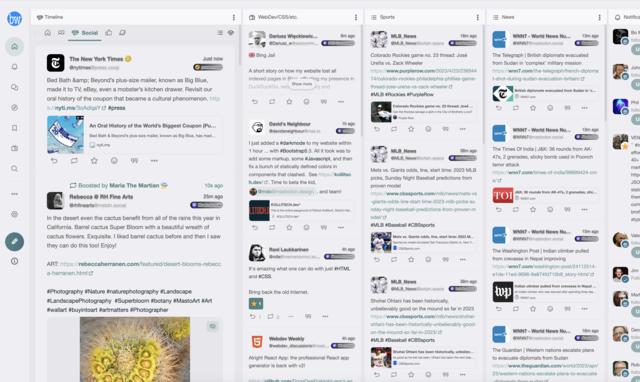Reply to The Telegraph British diplomats post
This screenshot has width=640, height=382.
[499, 108]
